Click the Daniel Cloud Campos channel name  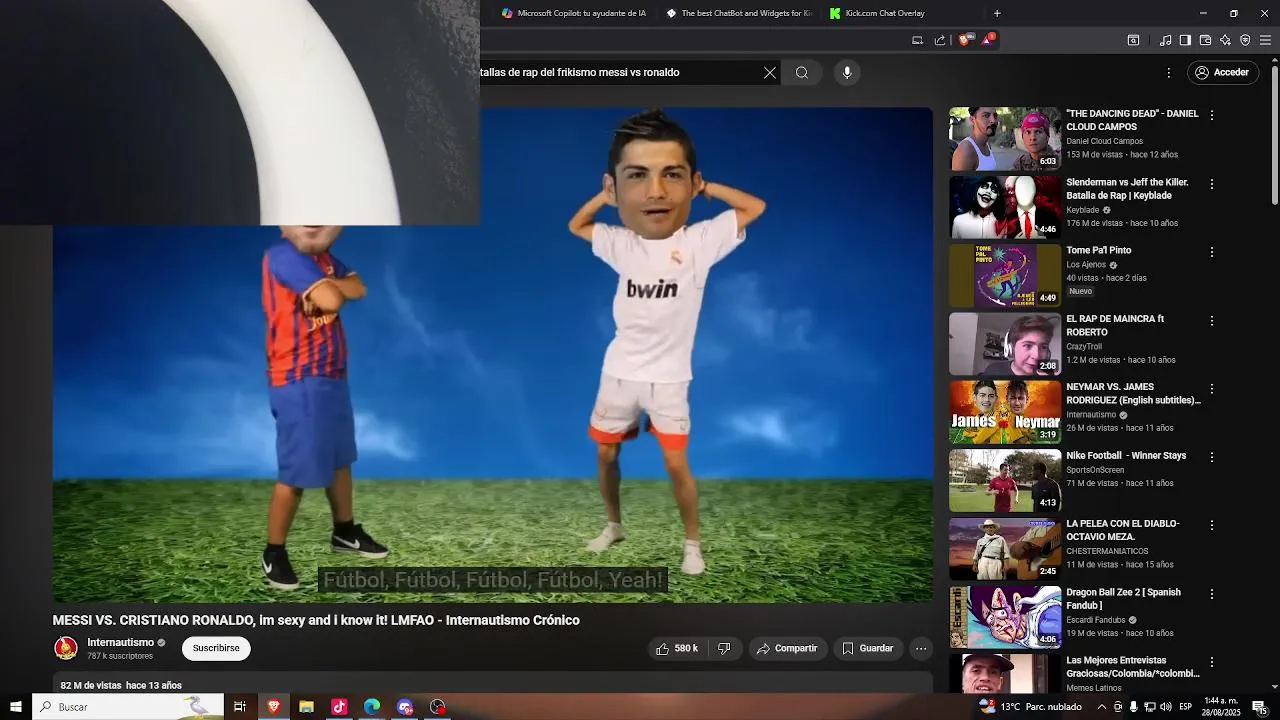click(x=1104, y=141)
